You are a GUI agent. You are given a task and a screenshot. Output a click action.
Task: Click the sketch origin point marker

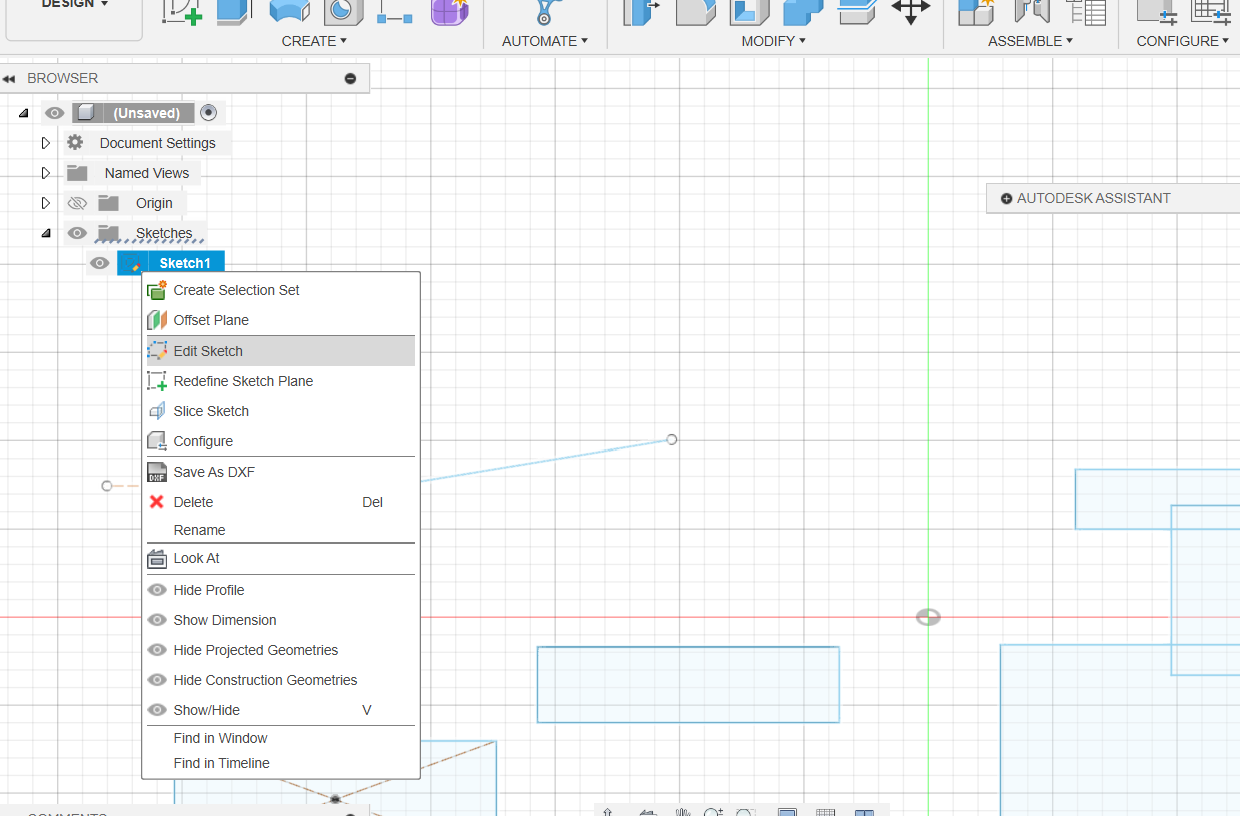pyautogui.click(x=928, y=617)
